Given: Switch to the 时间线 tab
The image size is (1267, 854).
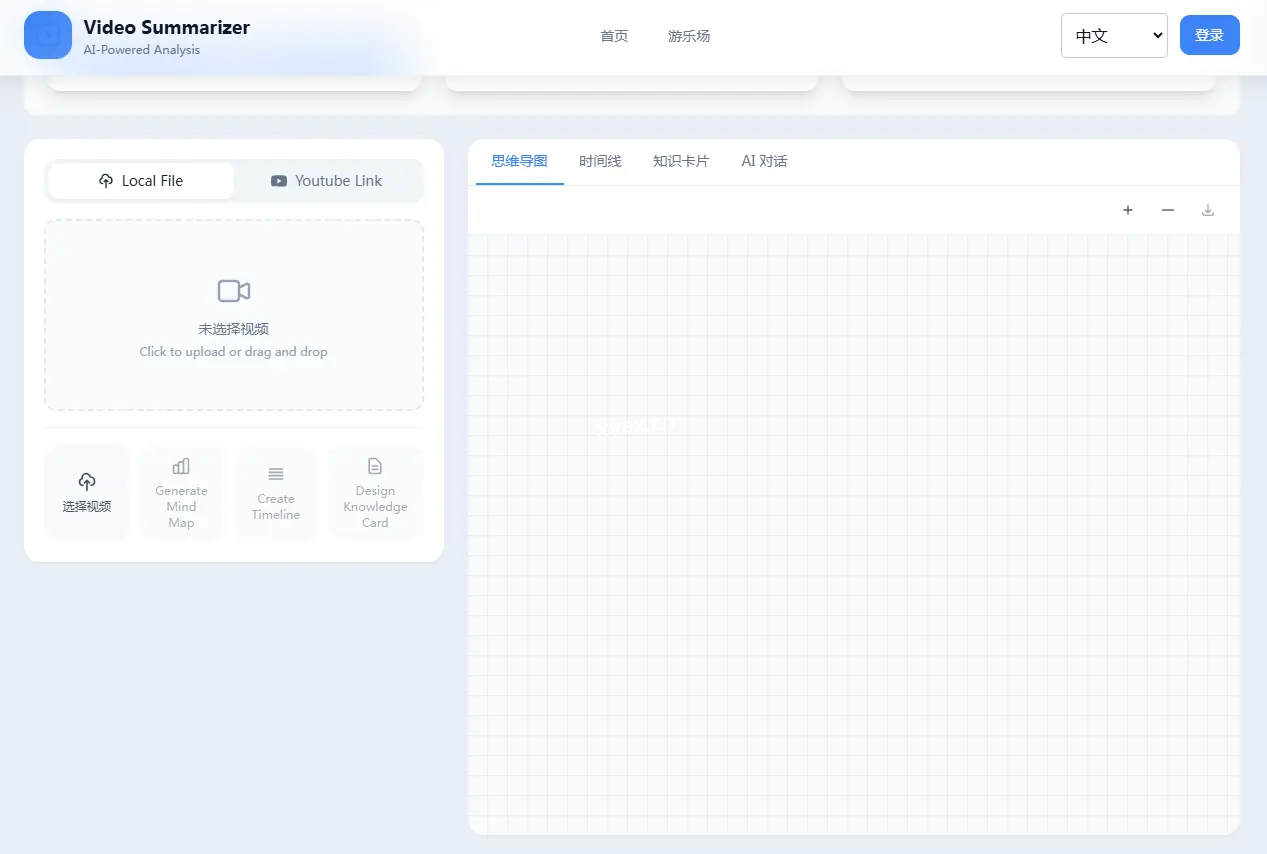Looking at the screenshot, I should [600, 161].
